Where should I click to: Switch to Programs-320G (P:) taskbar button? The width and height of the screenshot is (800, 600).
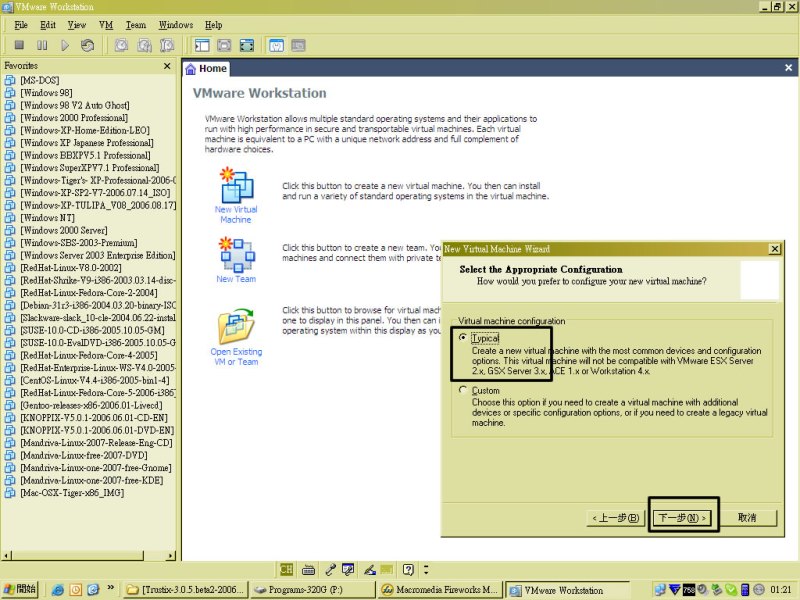click(313, 590)
